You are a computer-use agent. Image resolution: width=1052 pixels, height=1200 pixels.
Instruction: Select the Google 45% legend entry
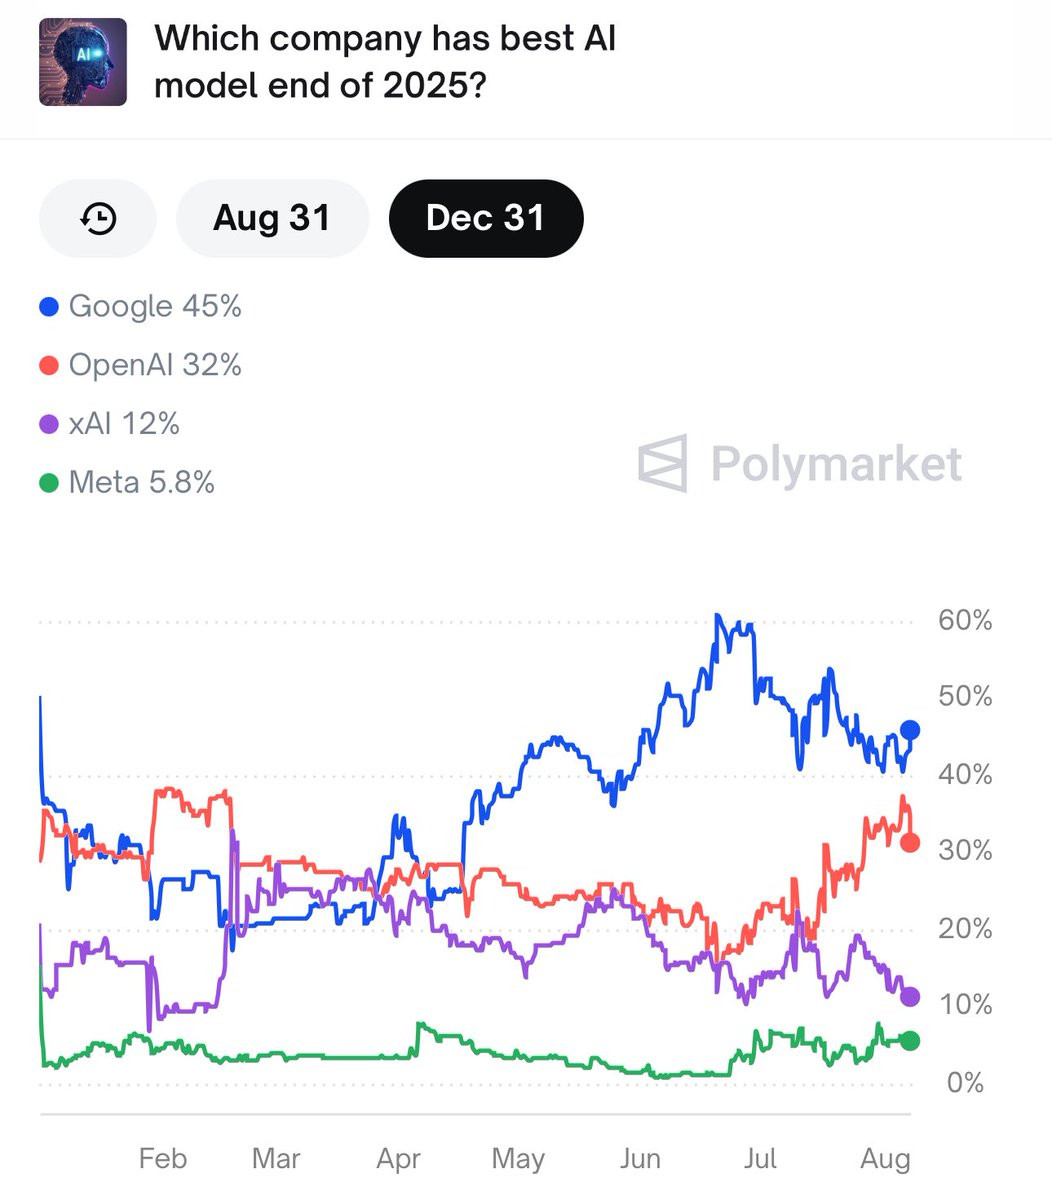tap(155, 307)
